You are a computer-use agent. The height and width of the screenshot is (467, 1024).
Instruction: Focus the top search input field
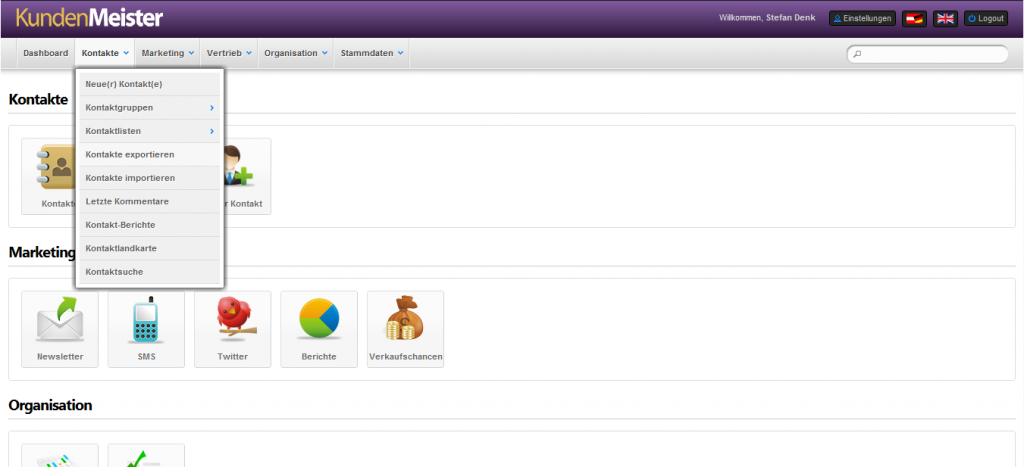[x=927, y=54]
